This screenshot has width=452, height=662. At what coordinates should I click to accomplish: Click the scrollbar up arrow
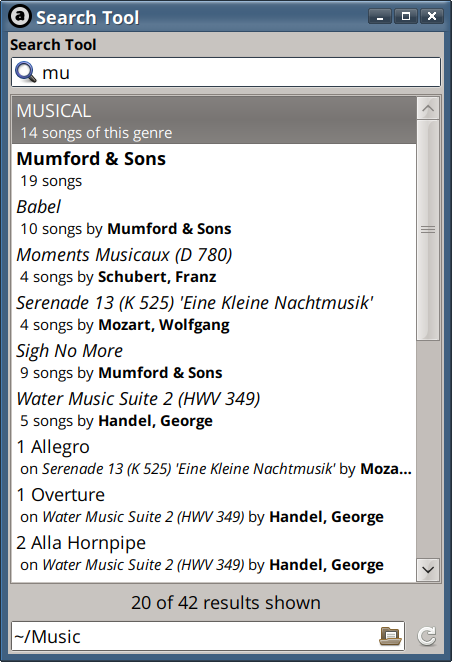point(428,109)
